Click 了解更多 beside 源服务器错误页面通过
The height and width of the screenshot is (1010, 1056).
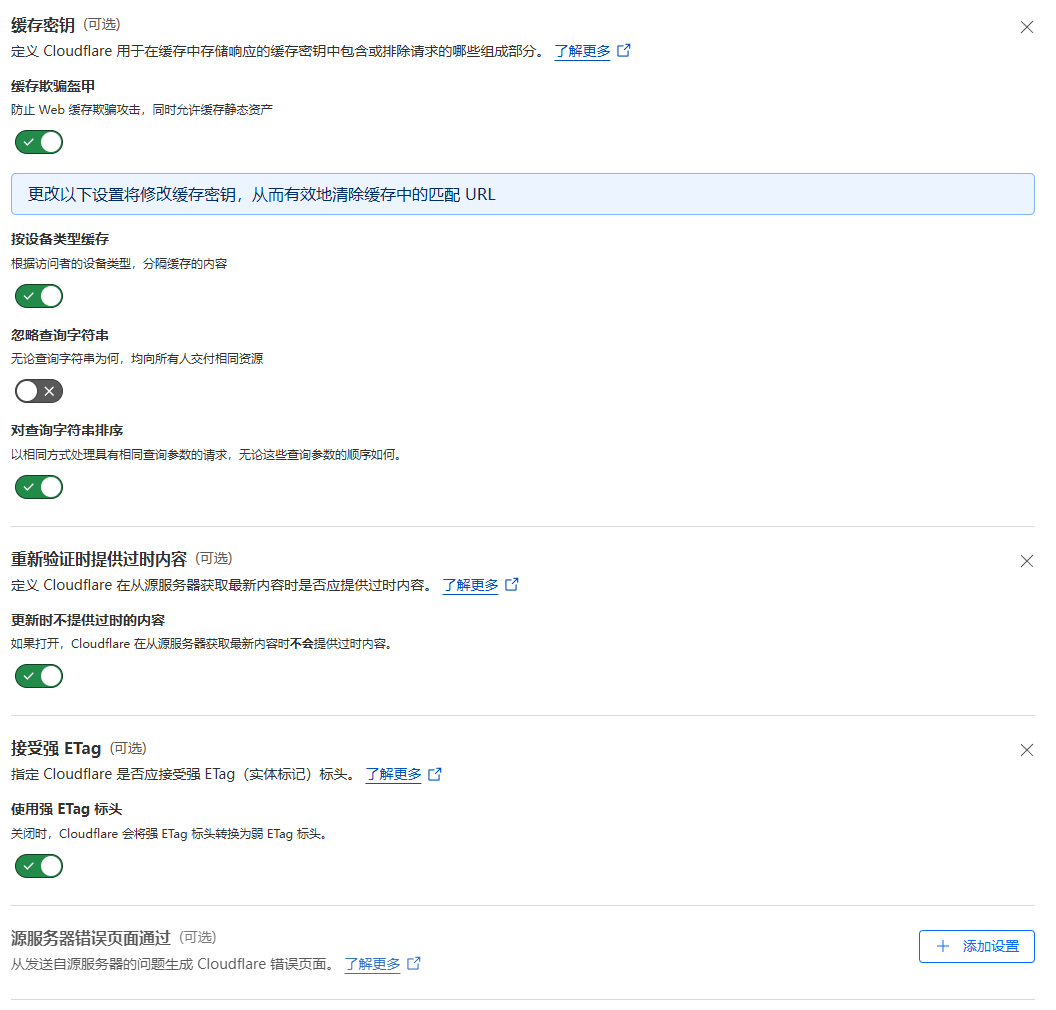[x=373, y=963]
